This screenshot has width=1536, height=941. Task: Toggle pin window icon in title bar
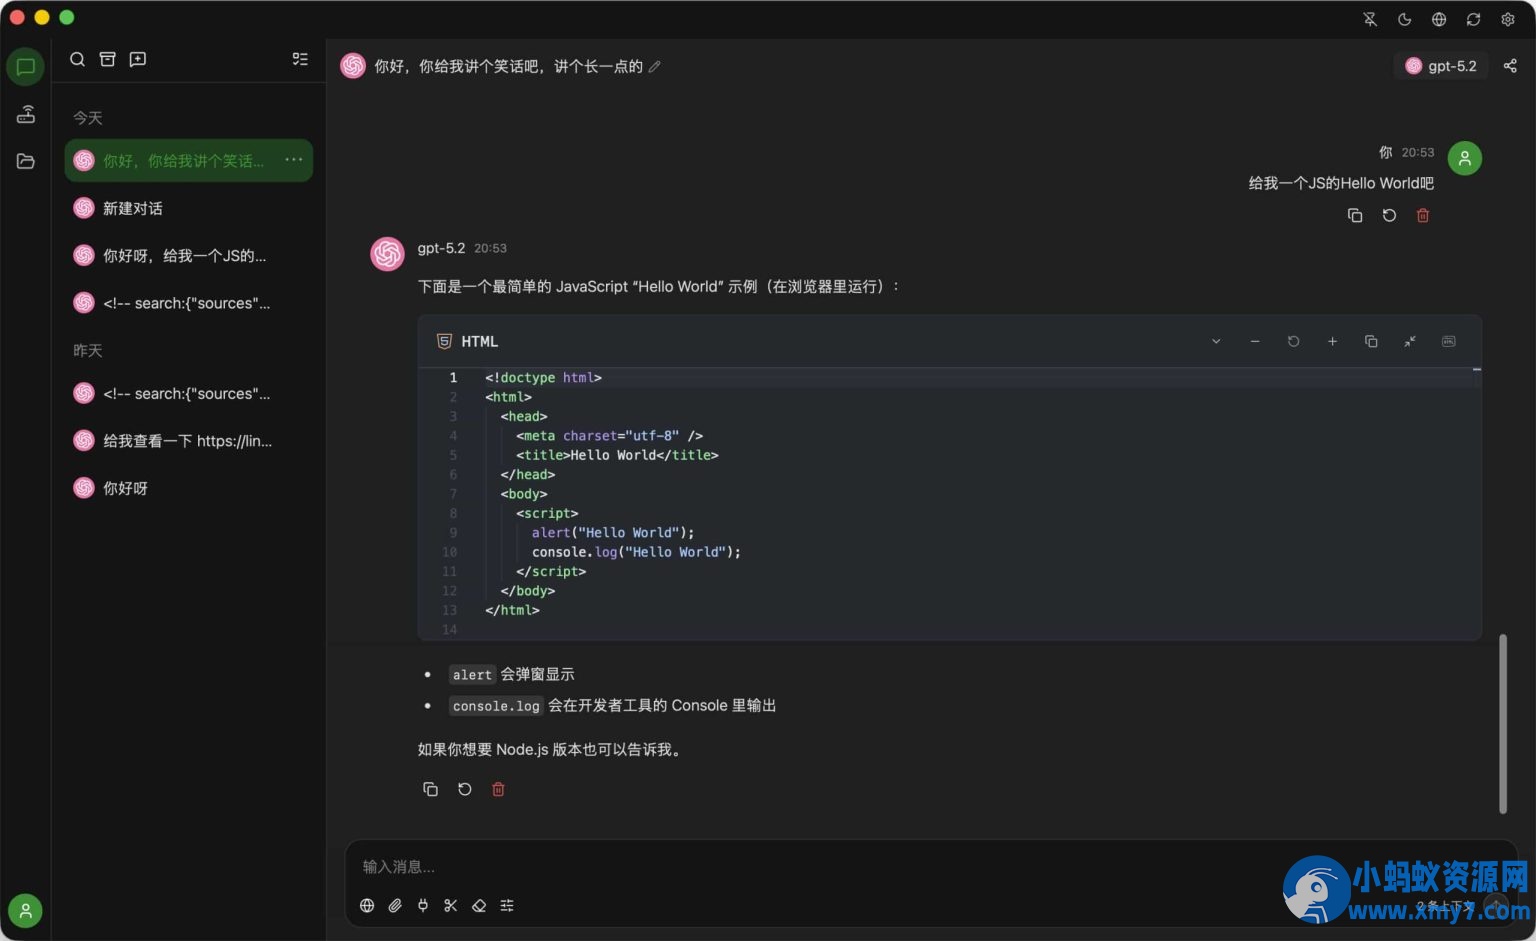1370,19
